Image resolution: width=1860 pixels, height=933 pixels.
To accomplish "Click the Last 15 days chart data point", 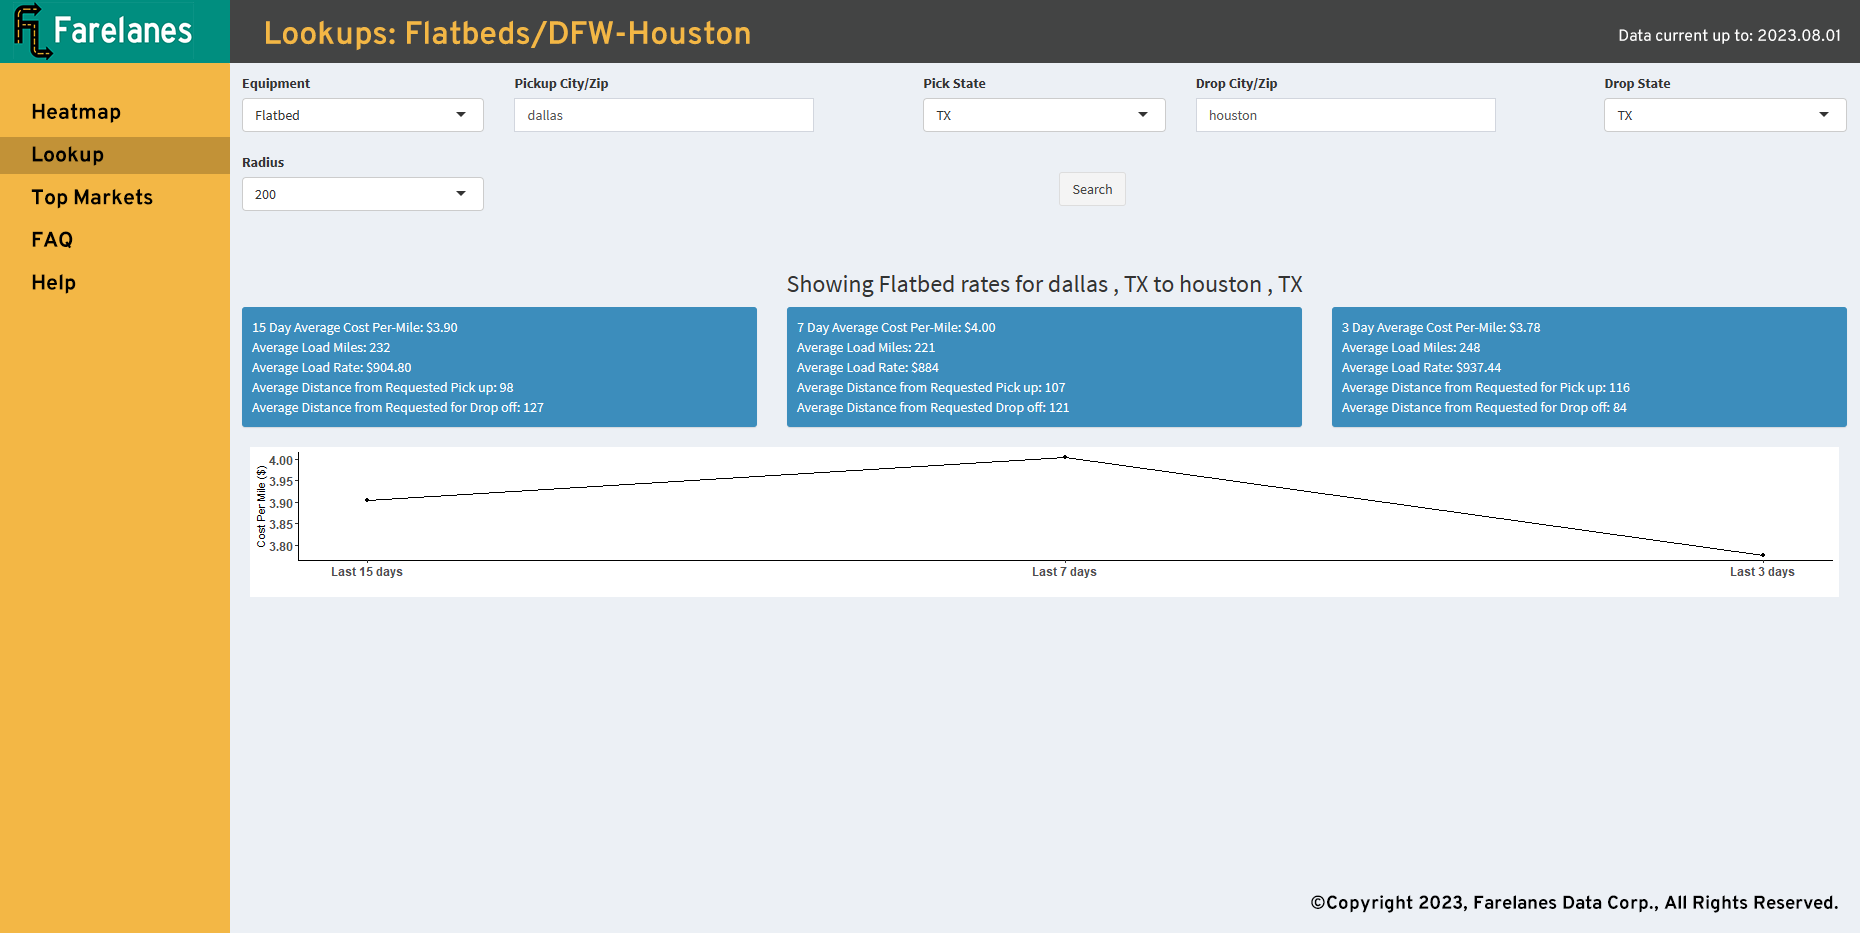I will (367, 500).
